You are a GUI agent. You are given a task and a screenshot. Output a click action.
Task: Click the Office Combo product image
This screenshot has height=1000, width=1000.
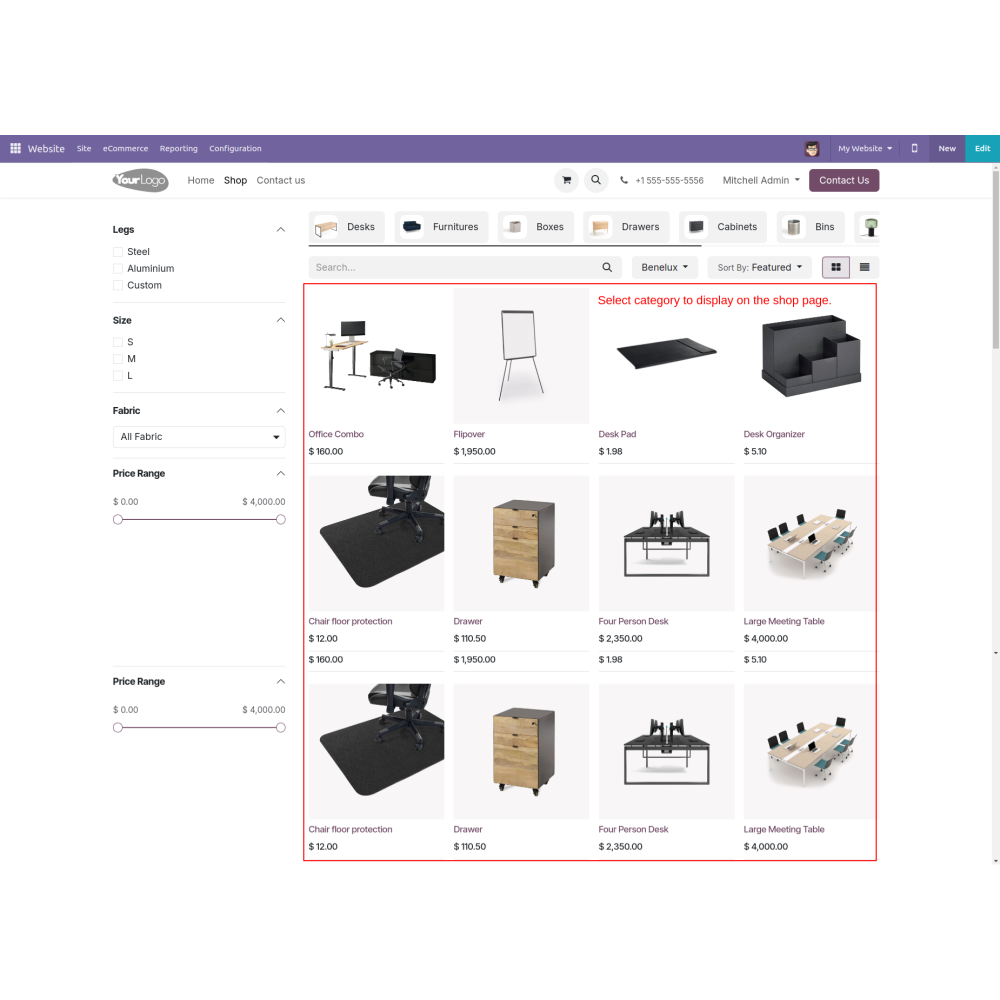tap(376, 356)
